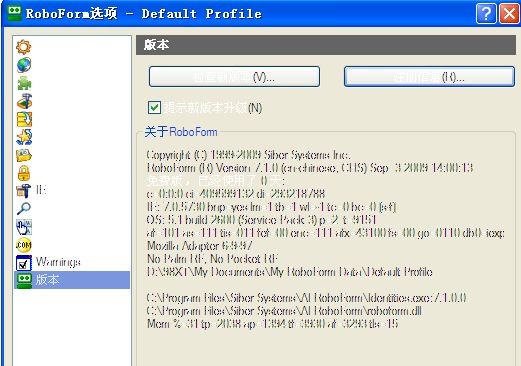The height and width of the screenshot is (366, 521).
Task: Open the IE toolbox hammer category
Action: [31, 191]
